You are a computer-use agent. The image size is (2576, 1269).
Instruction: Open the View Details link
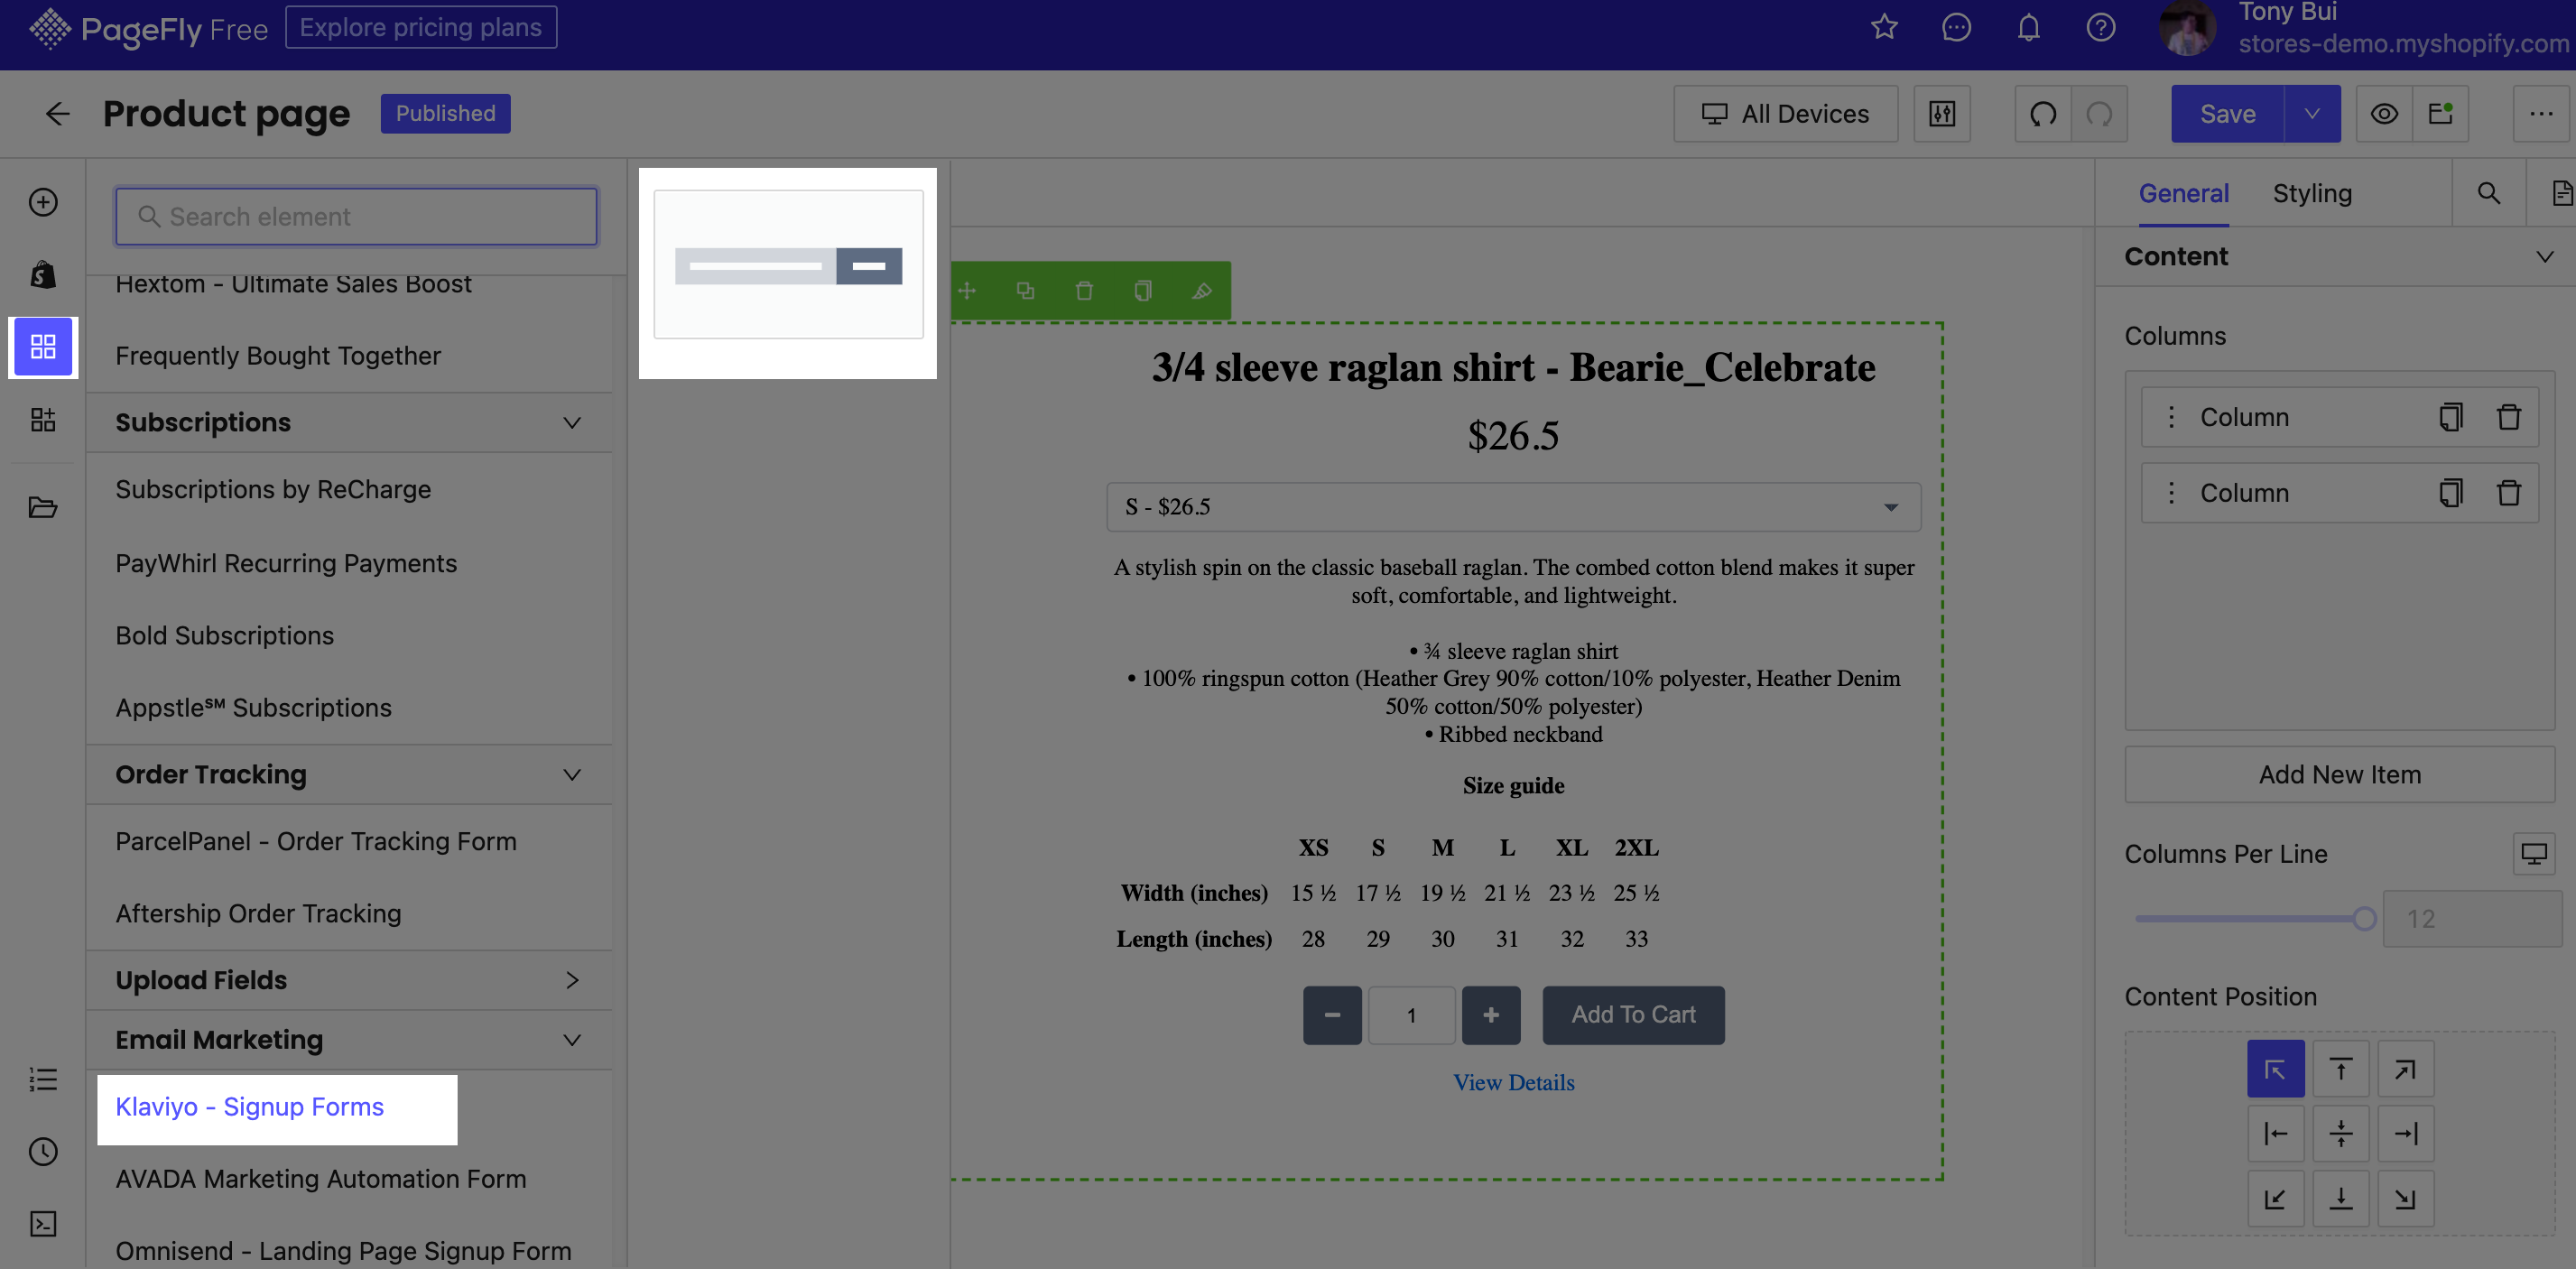pyautogui.click(x=1513, y=1082)
